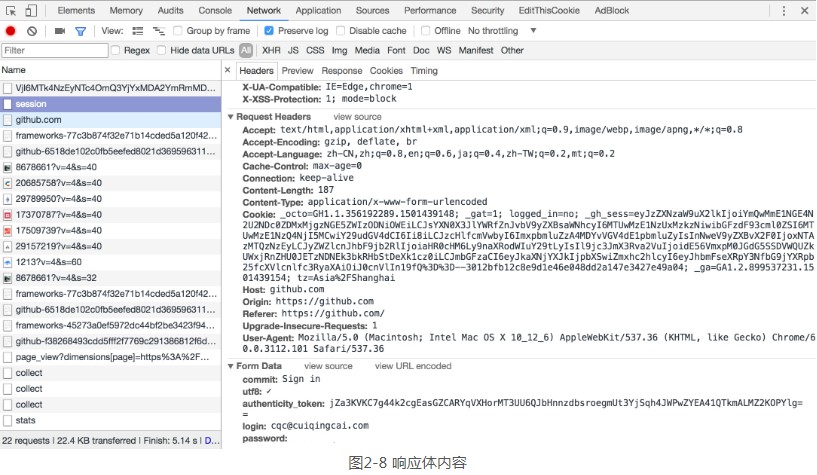
Task: Open the Memory tab
Action: point(126,10)
